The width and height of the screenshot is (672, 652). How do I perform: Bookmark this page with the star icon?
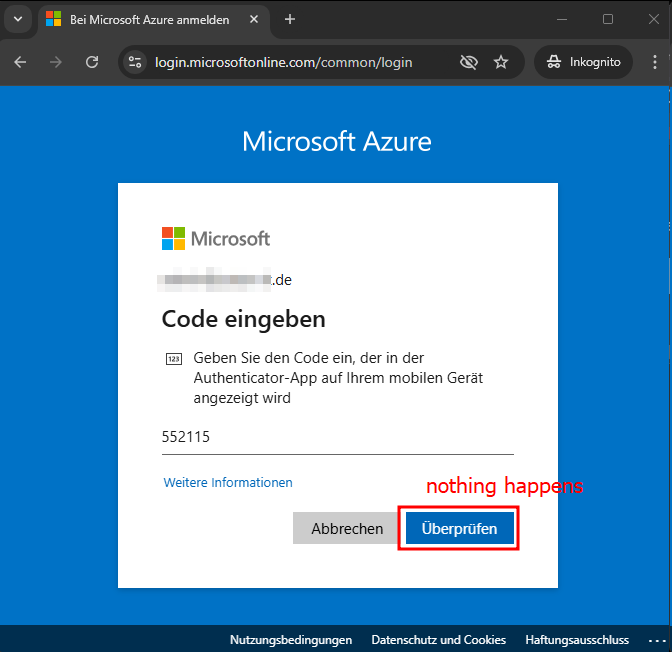click(x=501, y=62)
